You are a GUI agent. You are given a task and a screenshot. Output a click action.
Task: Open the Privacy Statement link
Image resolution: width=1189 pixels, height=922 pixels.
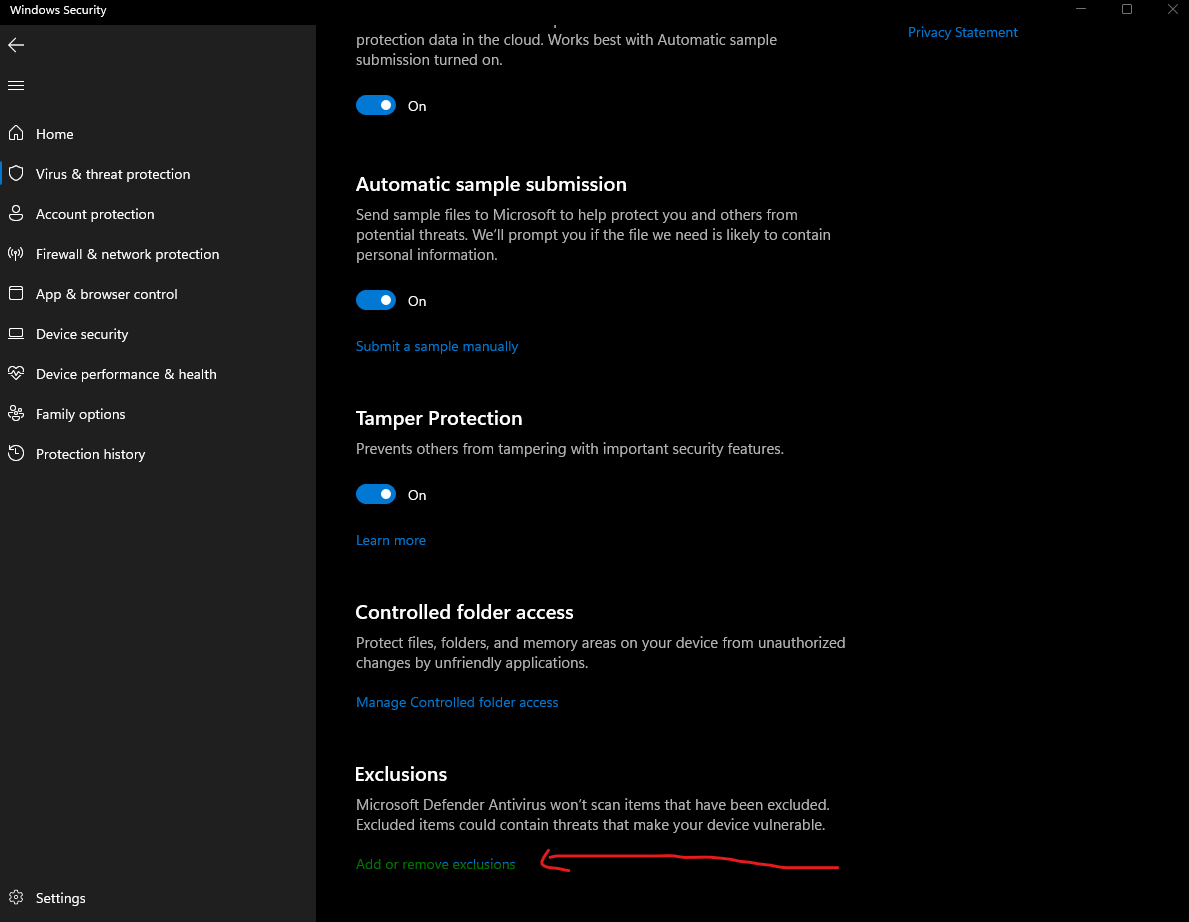coord(962,32)
